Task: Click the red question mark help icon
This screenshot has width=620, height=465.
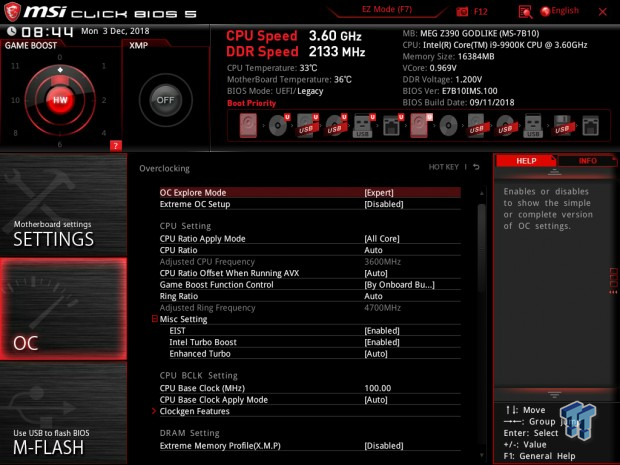Action: point(115,146)
